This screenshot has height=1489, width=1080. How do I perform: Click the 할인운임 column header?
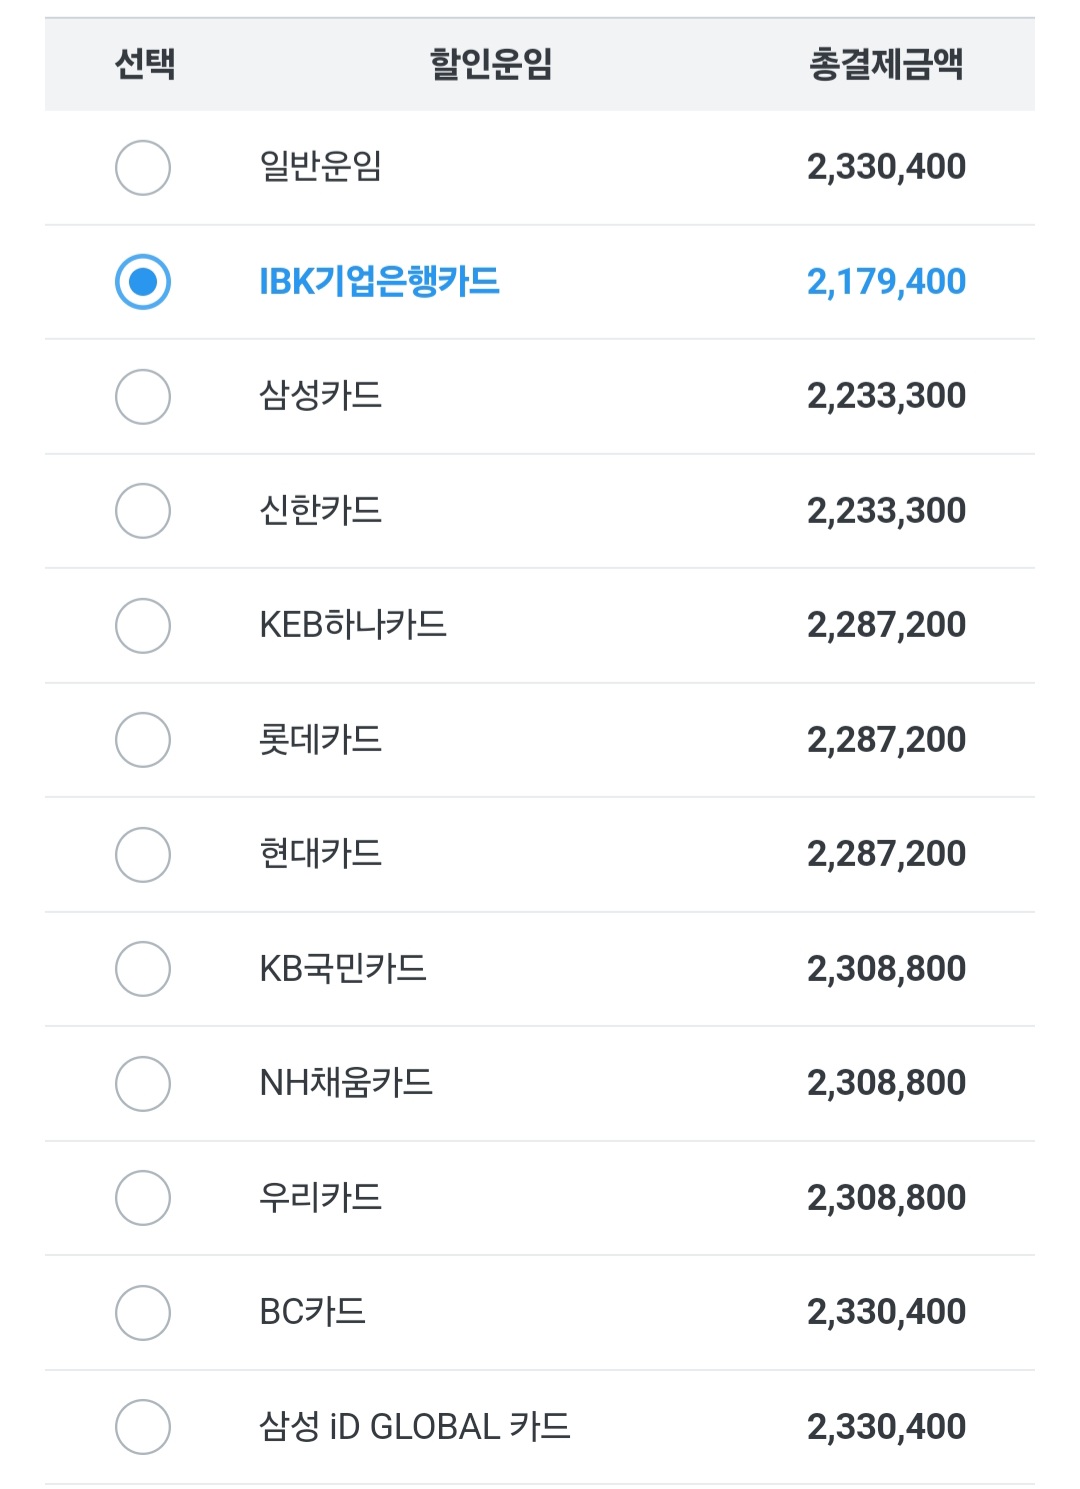491,64
